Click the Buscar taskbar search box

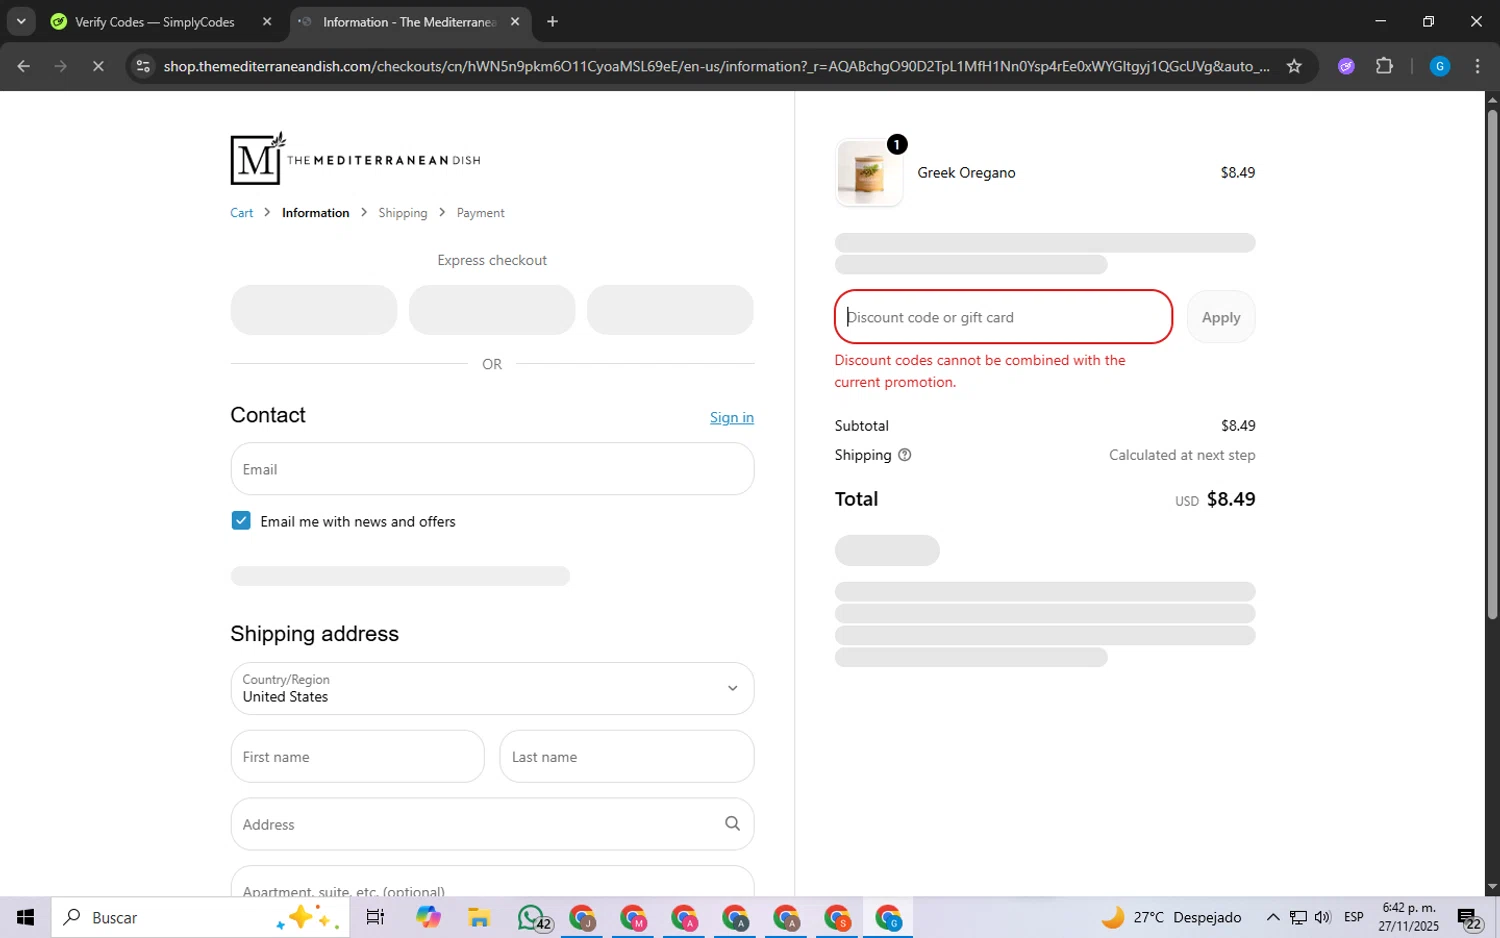[201, 917]
